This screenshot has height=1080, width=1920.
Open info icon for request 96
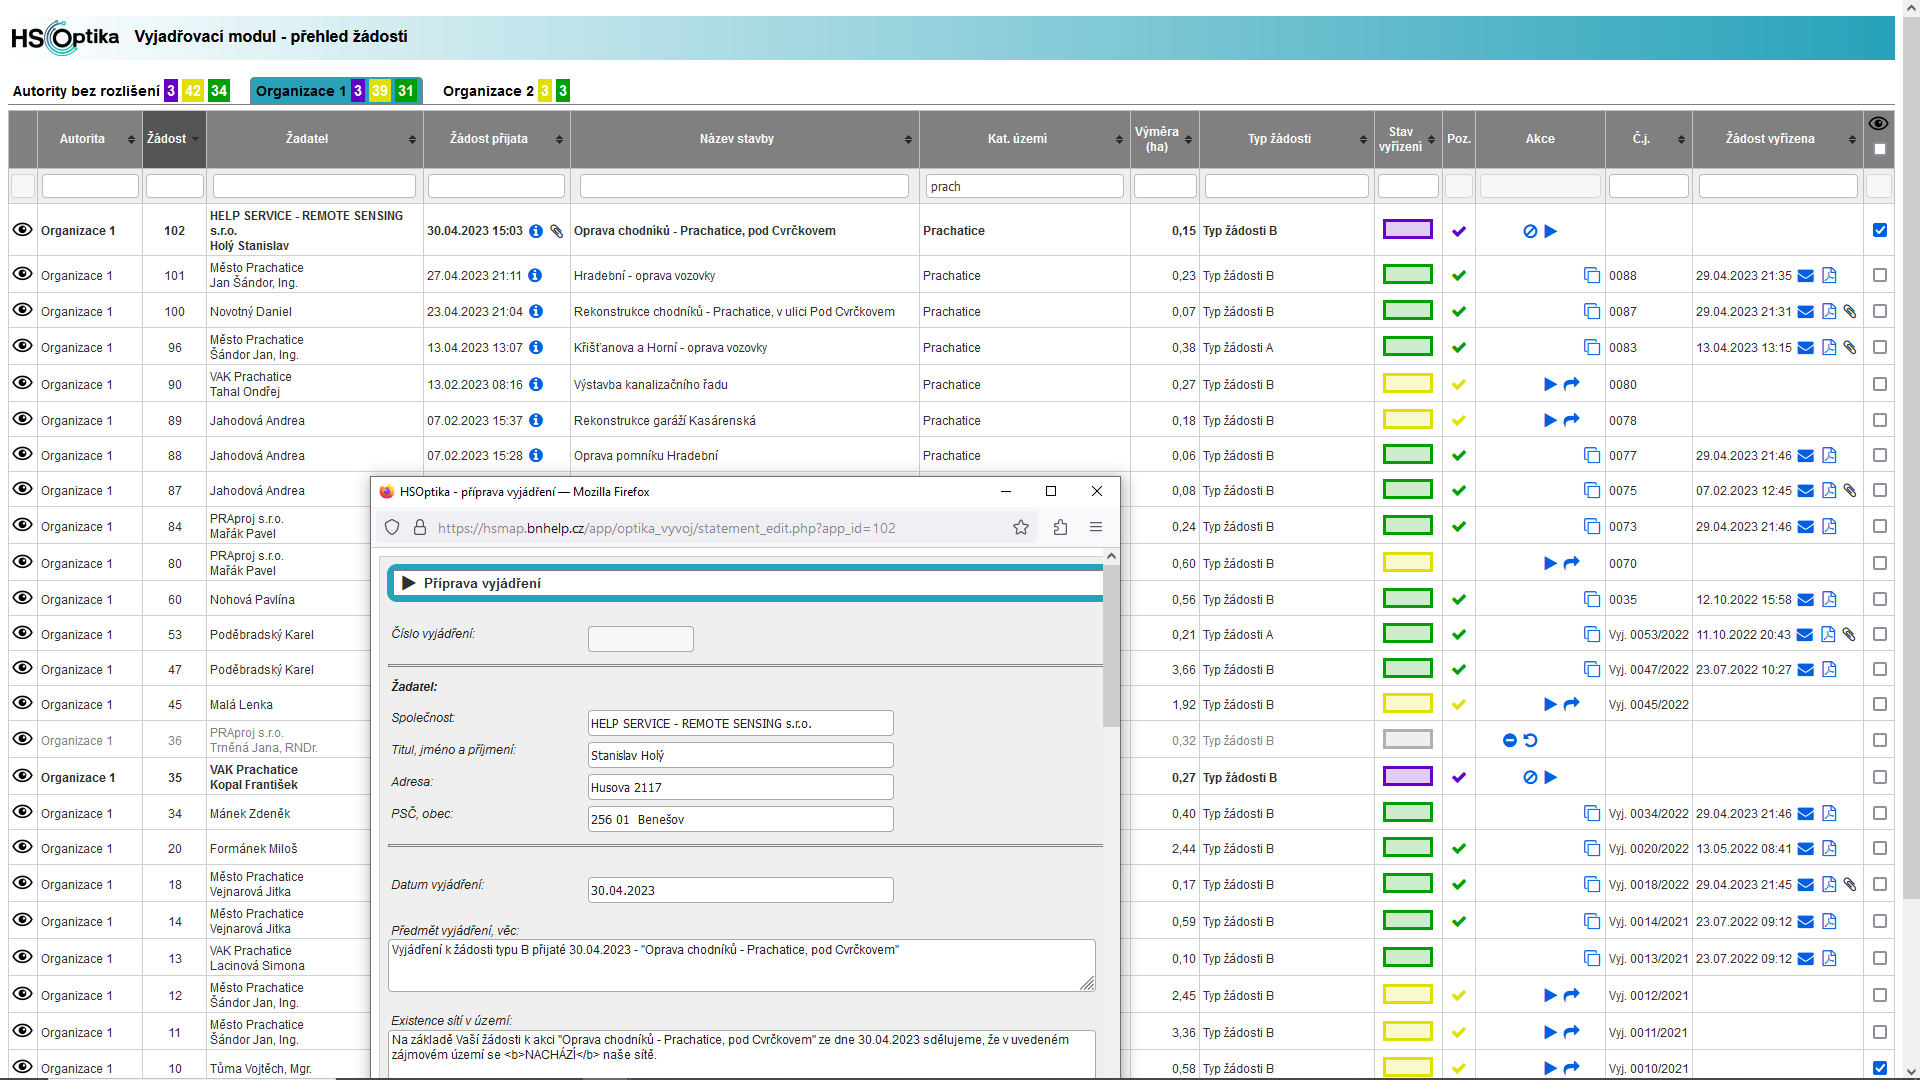coord(536,348)
